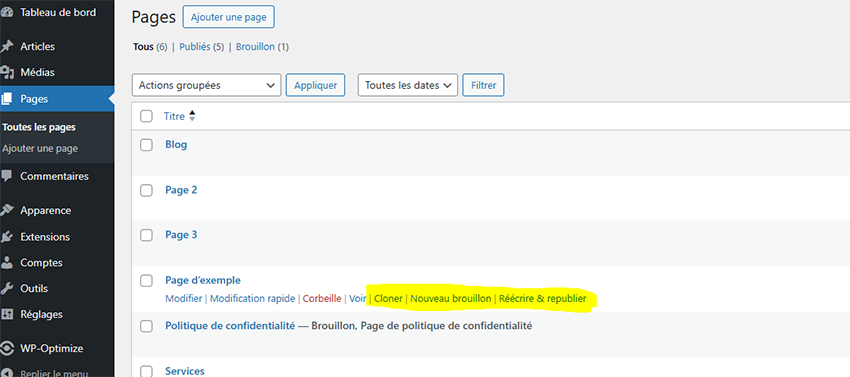Click the Comptes user icon
The height and width of the screenshot is (377, 850).
7,263
